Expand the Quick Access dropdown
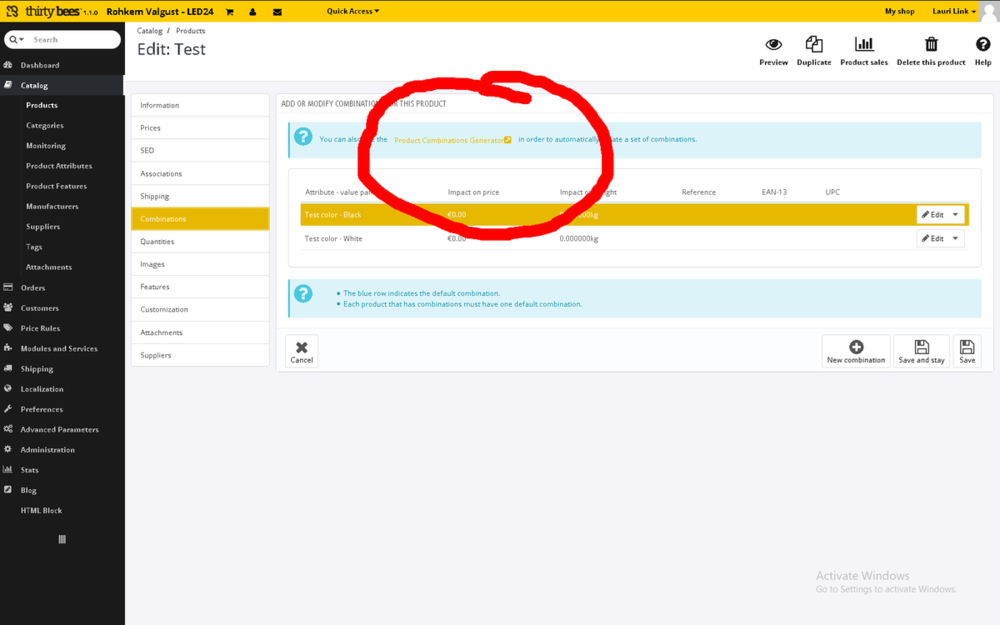This screenshot has height=625, width=1000. point(353,11)
